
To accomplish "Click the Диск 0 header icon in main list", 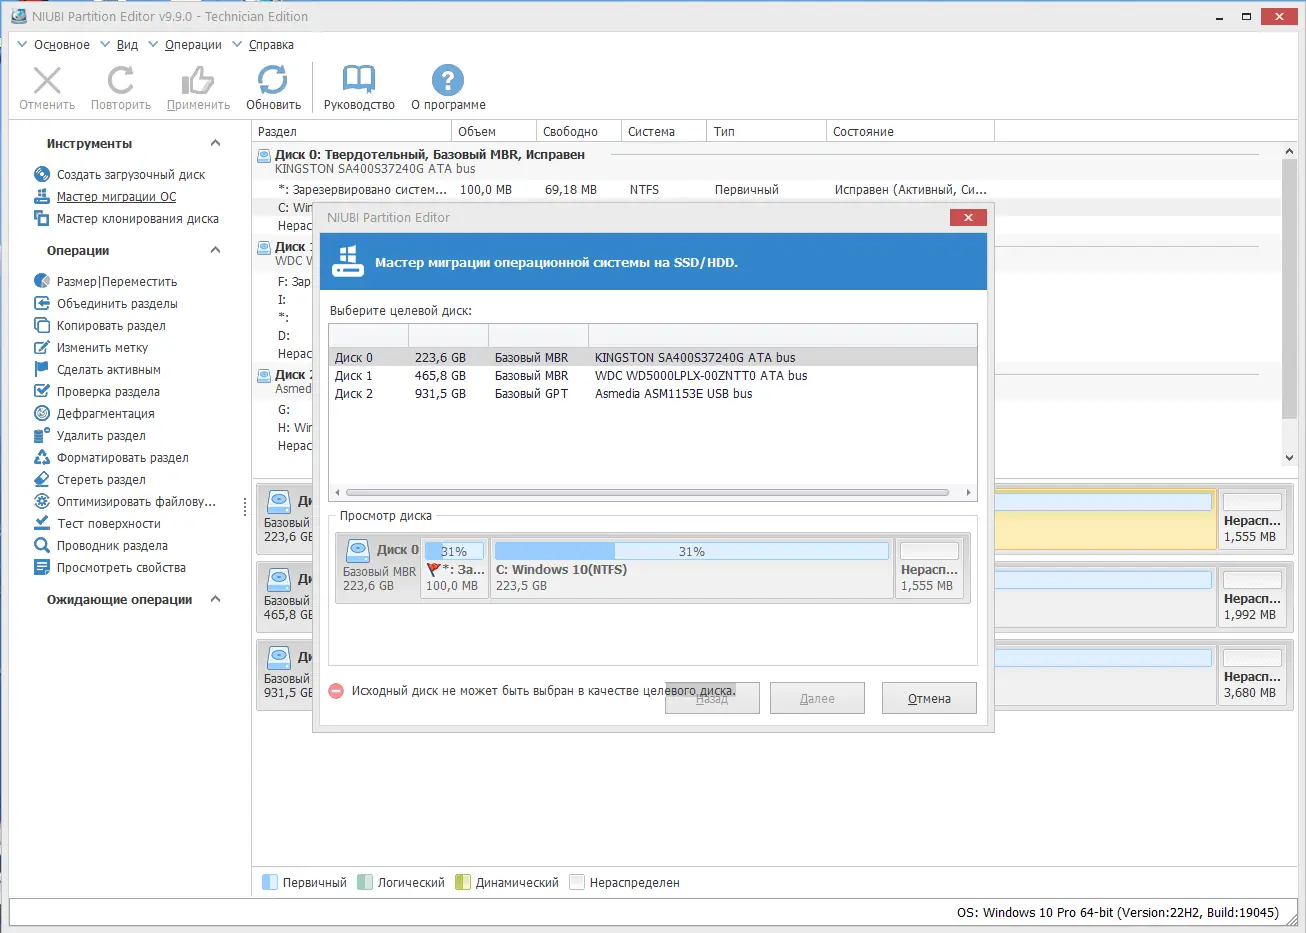I will [x=264, y=155].
